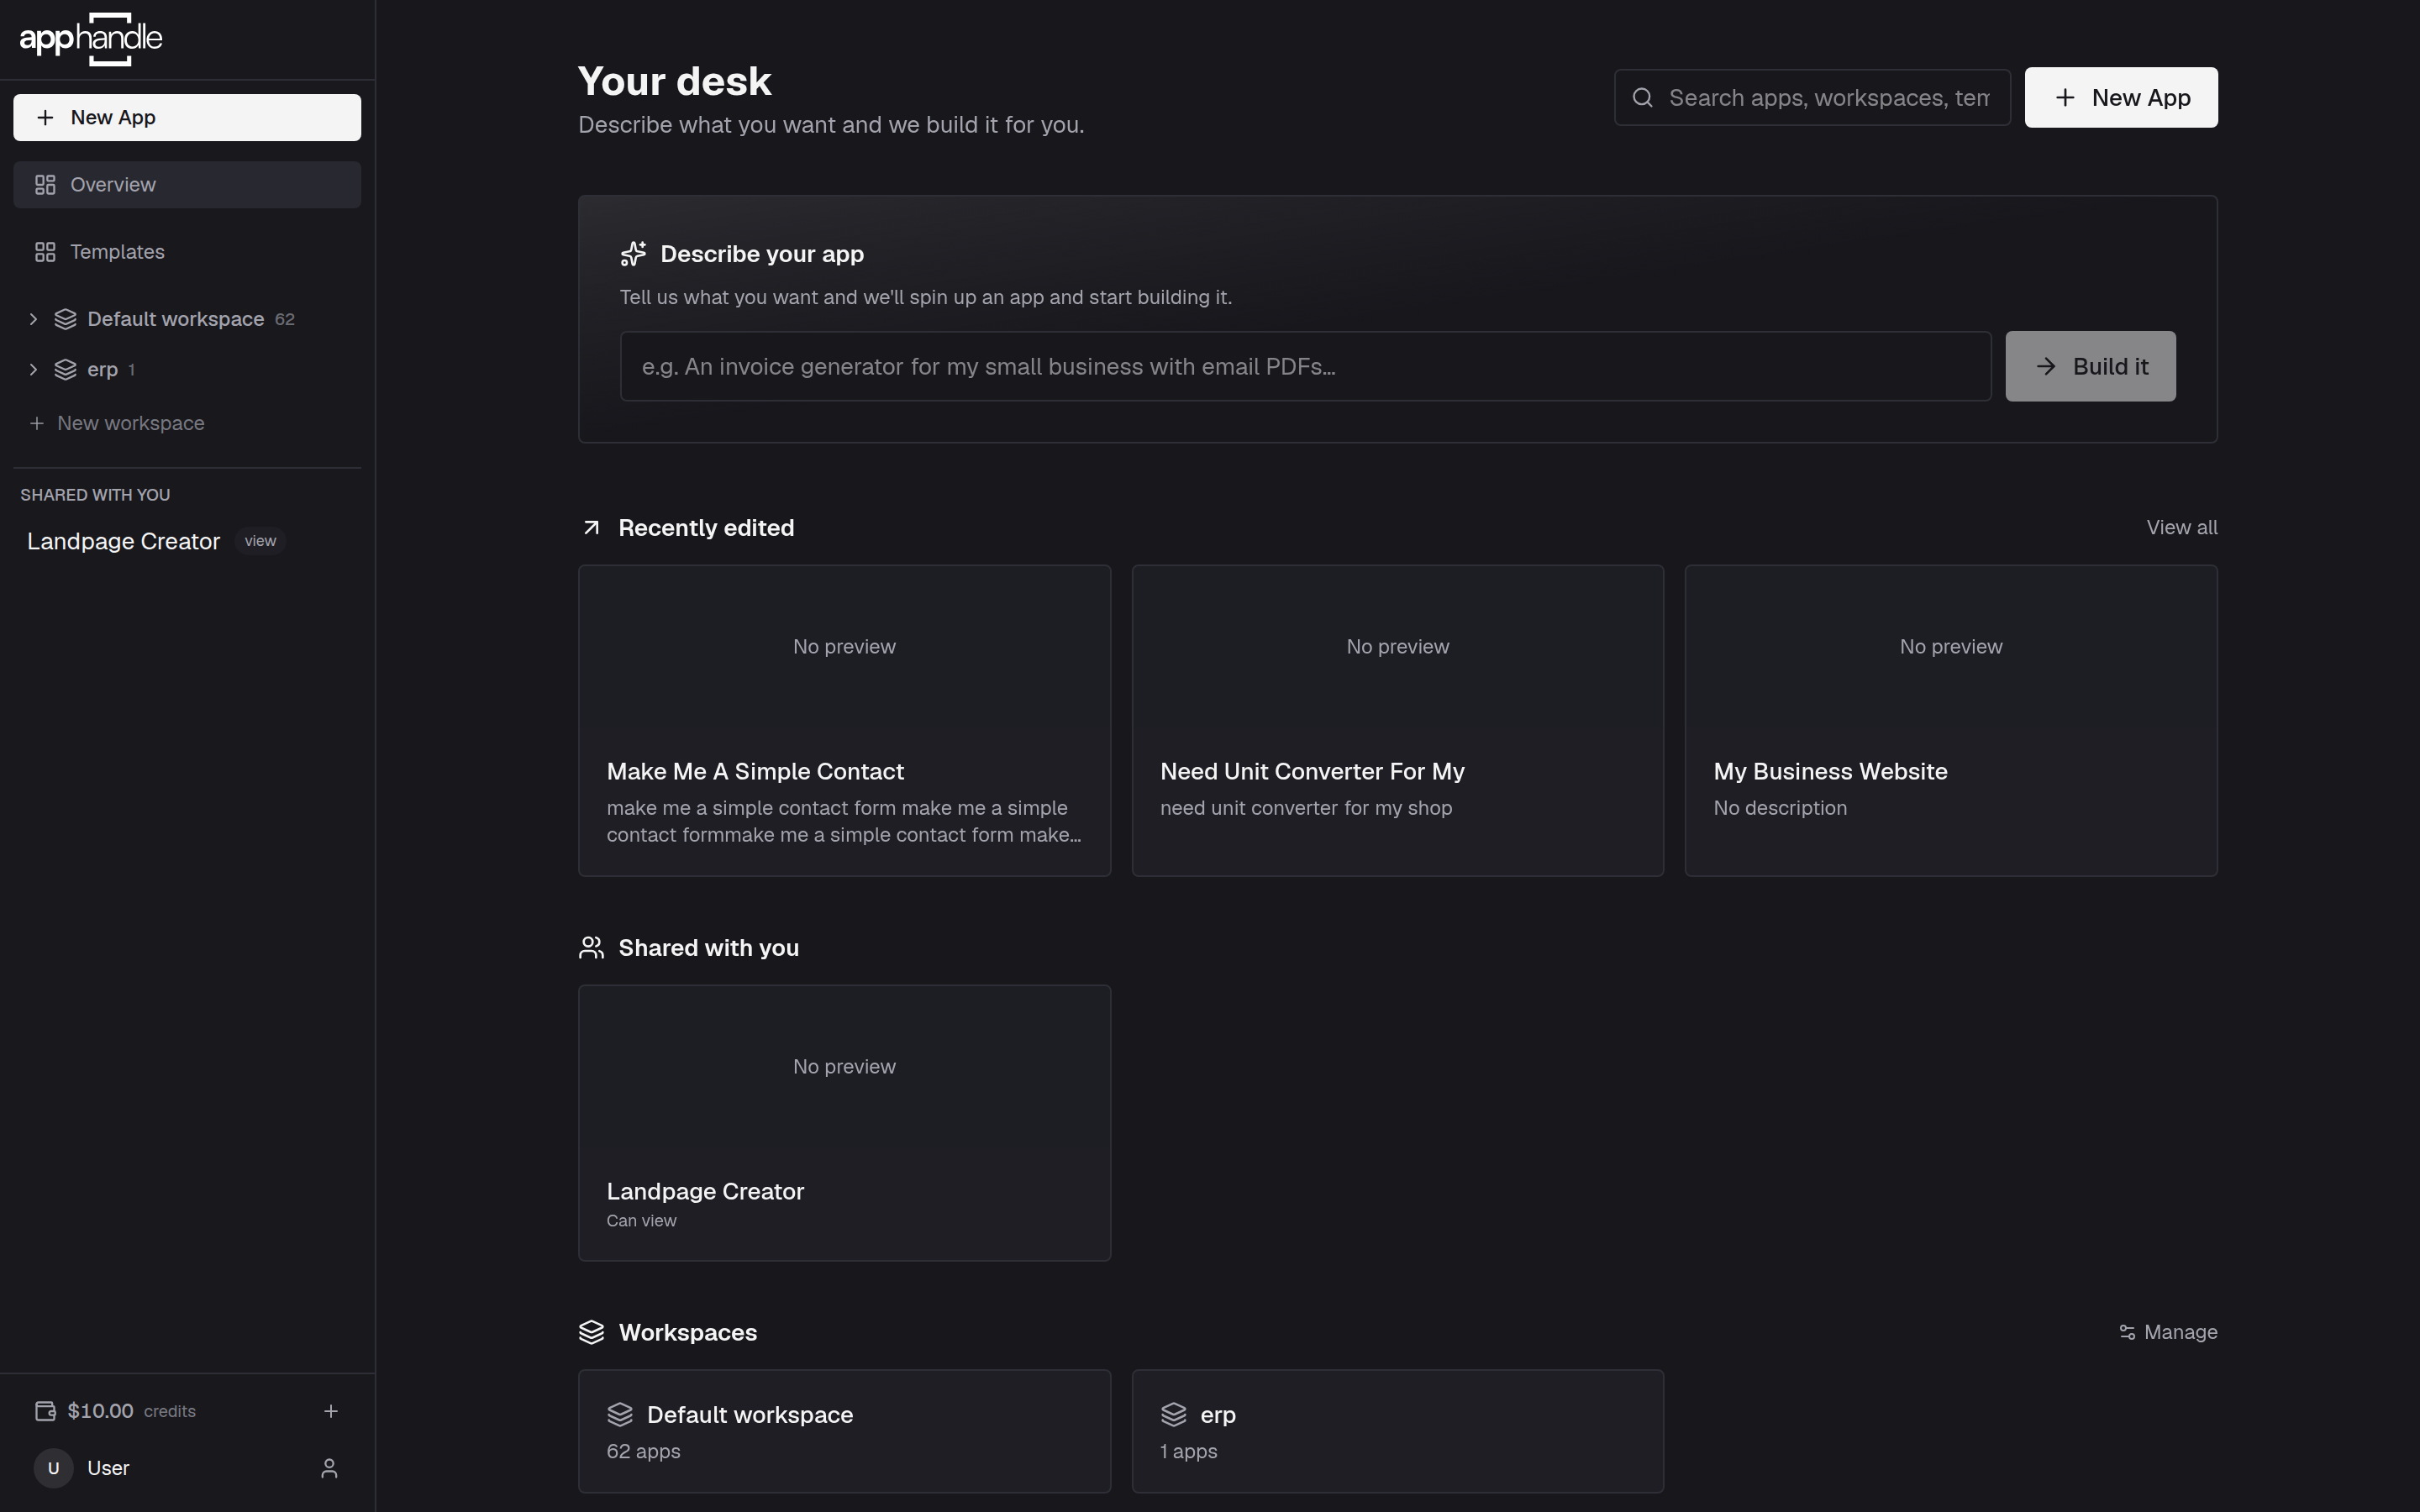
Task: Open Need Unit Converter For My card
Action: pos(1397,720)
